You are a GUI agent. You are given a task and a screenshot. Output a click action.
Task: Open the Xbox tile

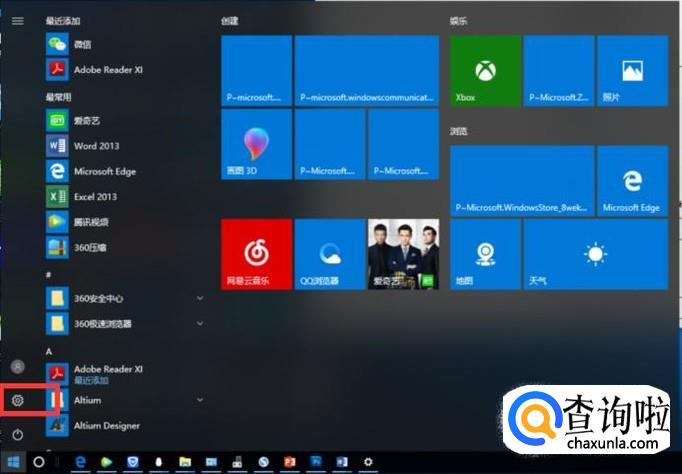485,71
